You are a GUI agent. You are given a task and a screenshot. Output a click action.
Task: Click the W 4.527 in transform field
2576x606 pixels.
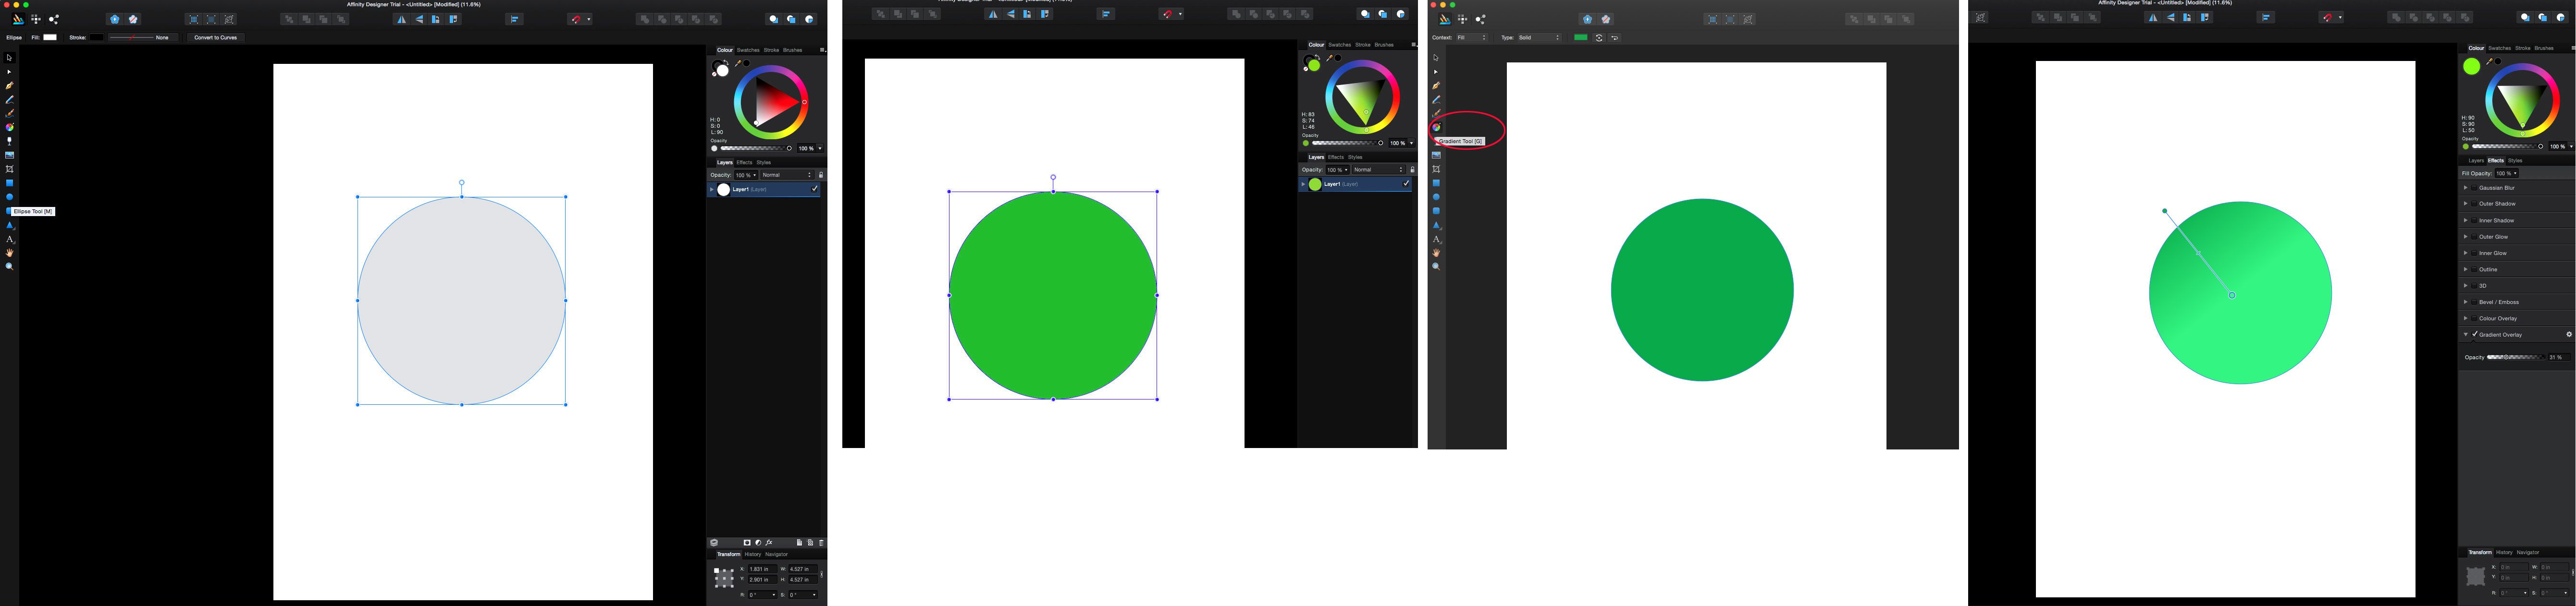[x=803, y=569]
